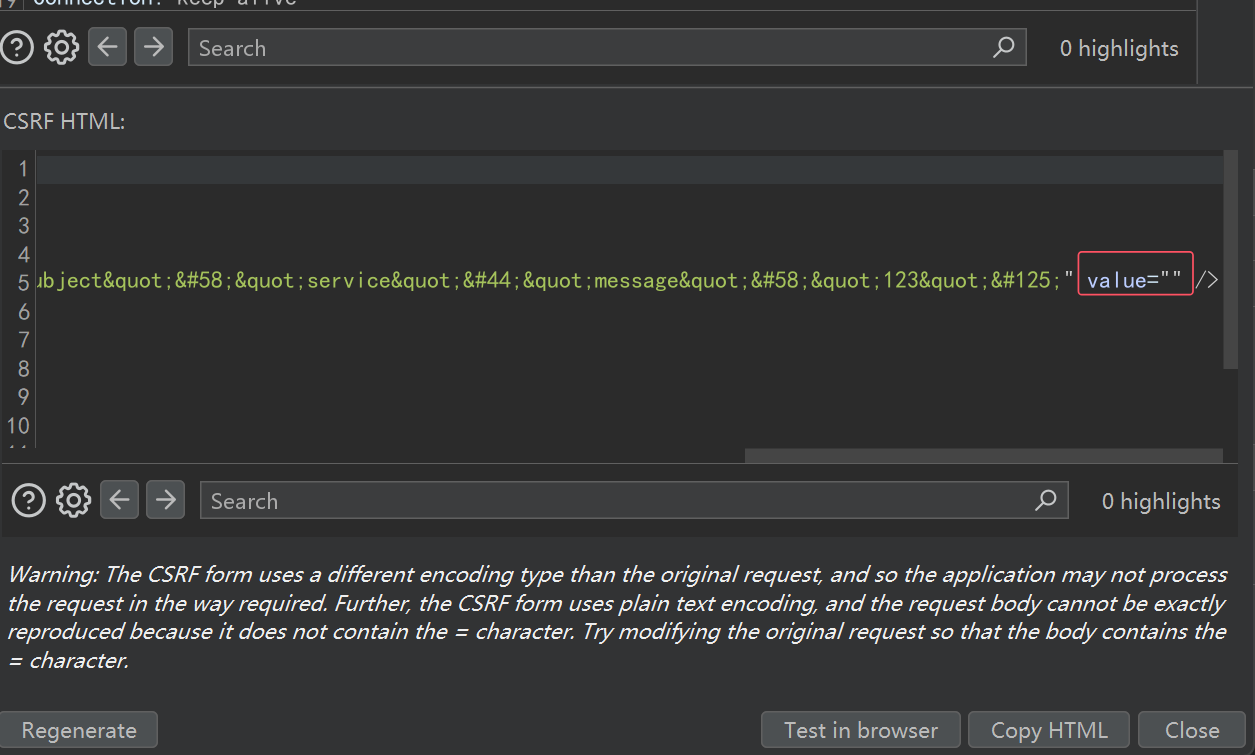1255x755 pixels.
Task: Click the Regenerate button
Action: click(x=79, y=730)
